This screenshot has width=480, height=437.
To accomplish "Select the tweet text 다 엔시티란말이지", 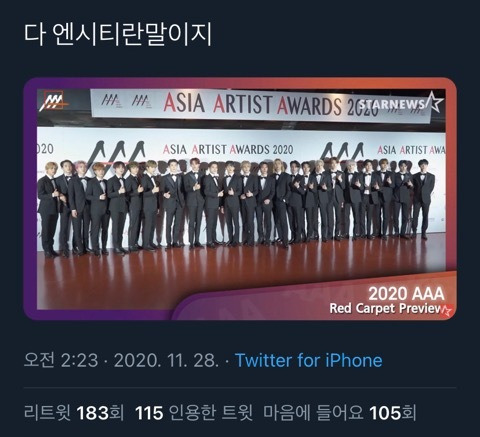I will (x=118, y=35).
